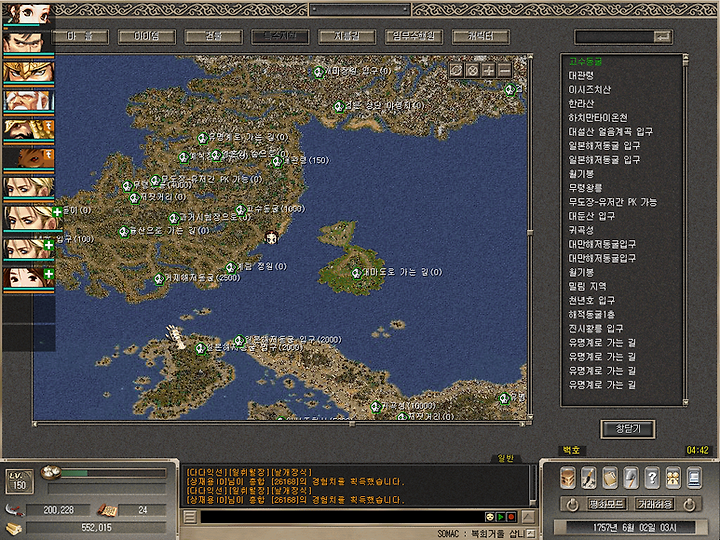Click the skull marker for 거제해저동굴(2500)
Image resolution: width=720 pixels, height=540 pixels.
[x=159, y=279]
